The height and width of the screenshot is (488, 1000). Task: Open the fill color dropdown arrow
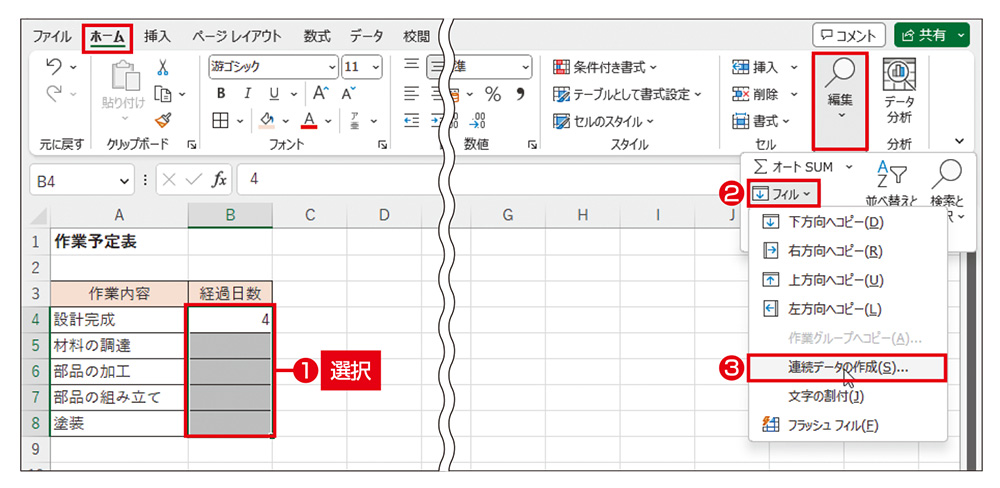point(285,119)
